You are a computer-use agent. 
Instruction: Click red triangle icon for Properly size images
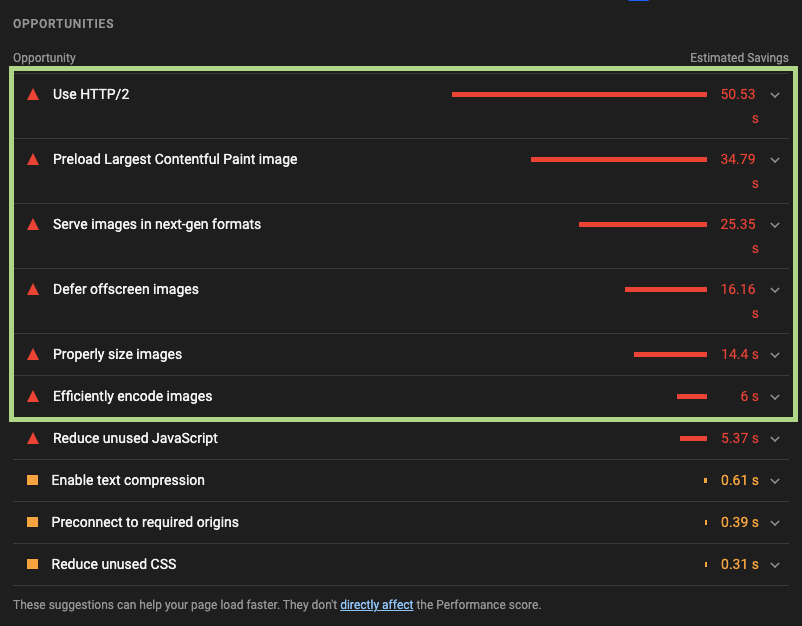tap(33, 354)
